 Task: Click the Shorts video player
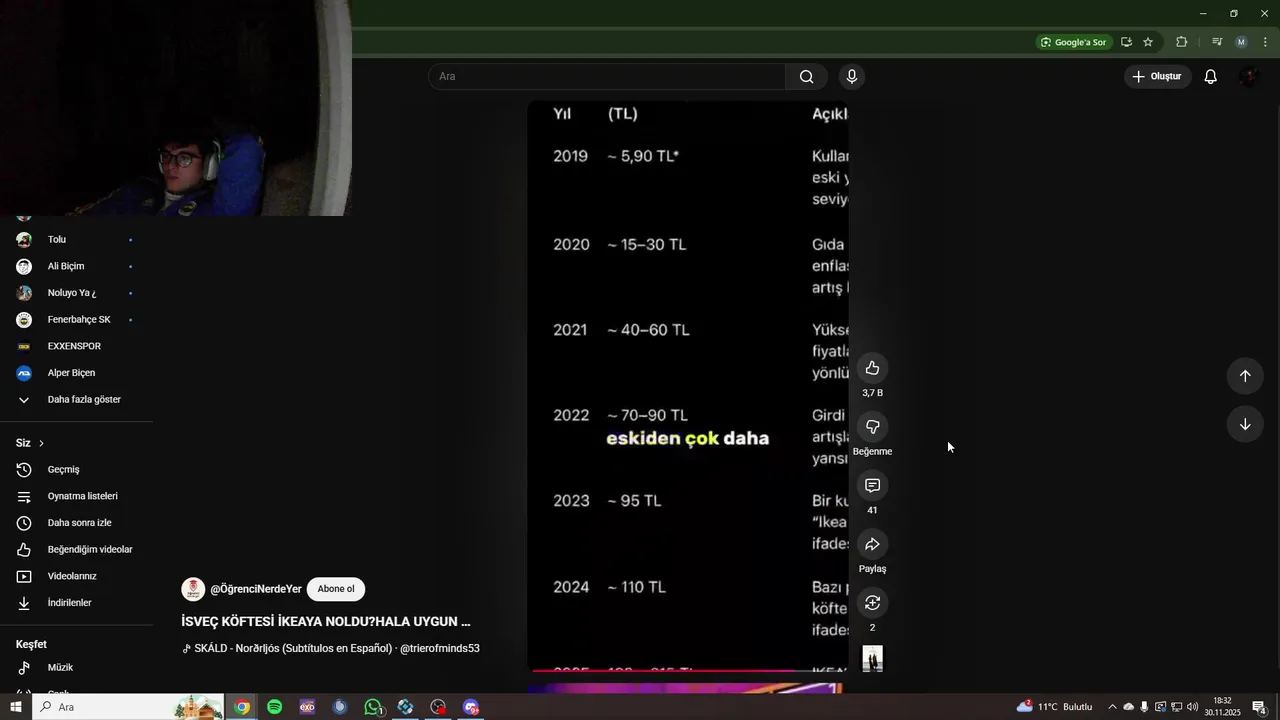pos(688,385)
